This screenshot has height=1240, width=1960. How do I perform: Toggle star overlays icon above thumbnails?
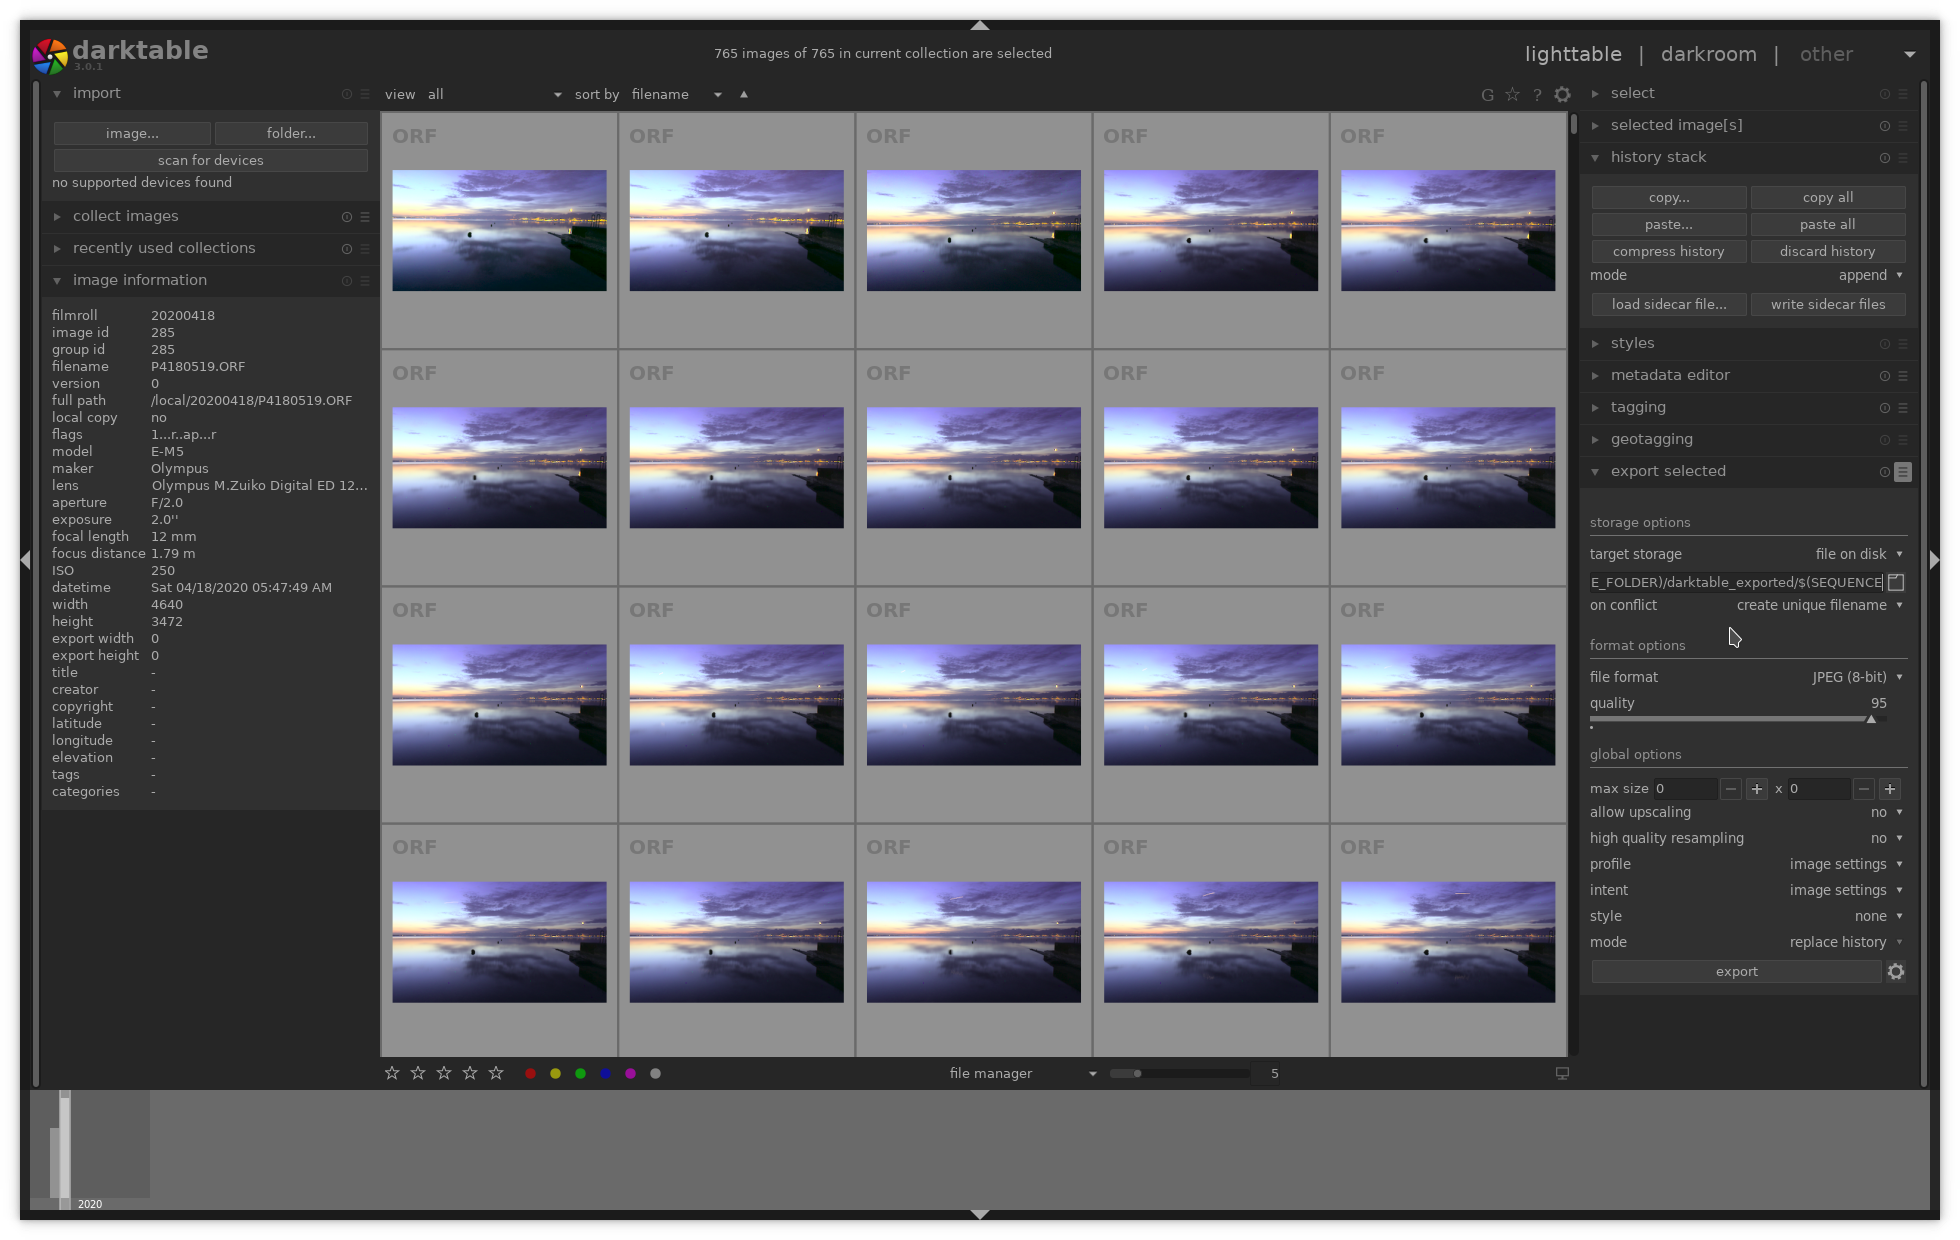(x=1512, y=95)
